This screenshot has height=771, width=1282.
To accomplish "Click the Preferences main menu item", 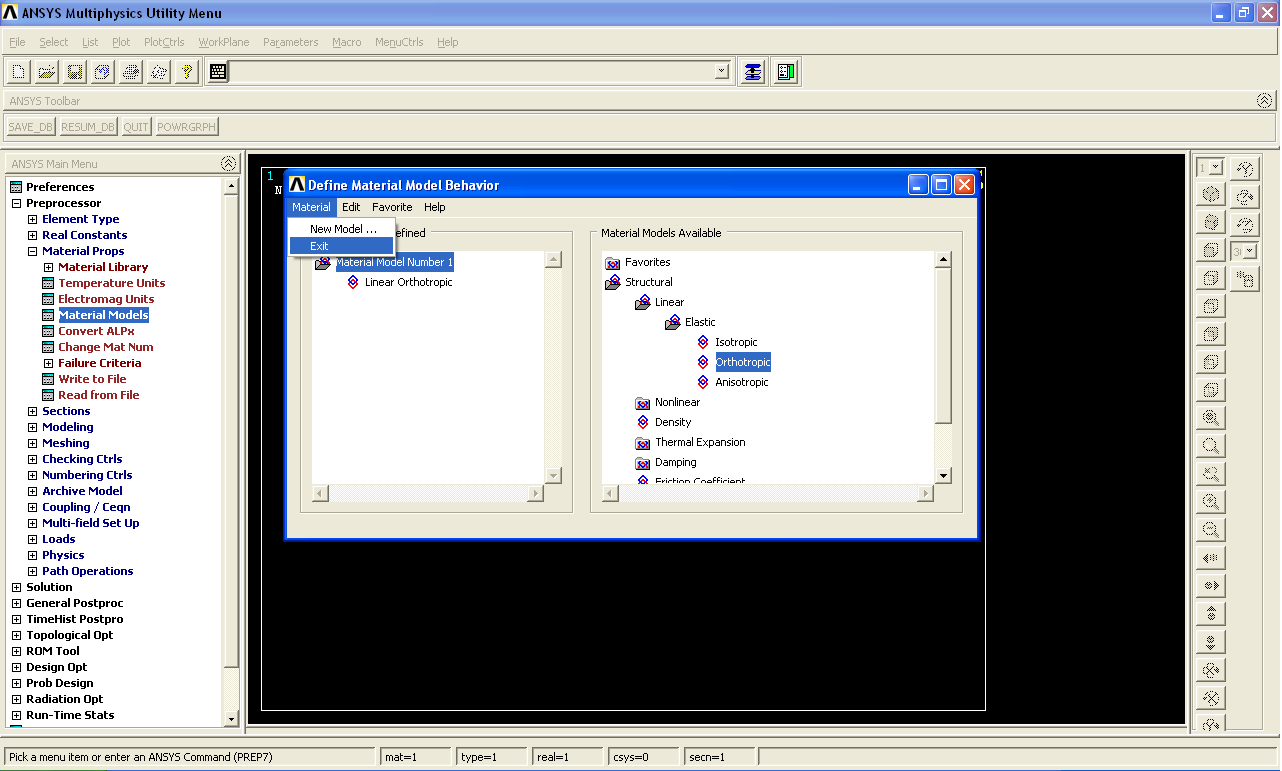I will [x=60, y=187].
